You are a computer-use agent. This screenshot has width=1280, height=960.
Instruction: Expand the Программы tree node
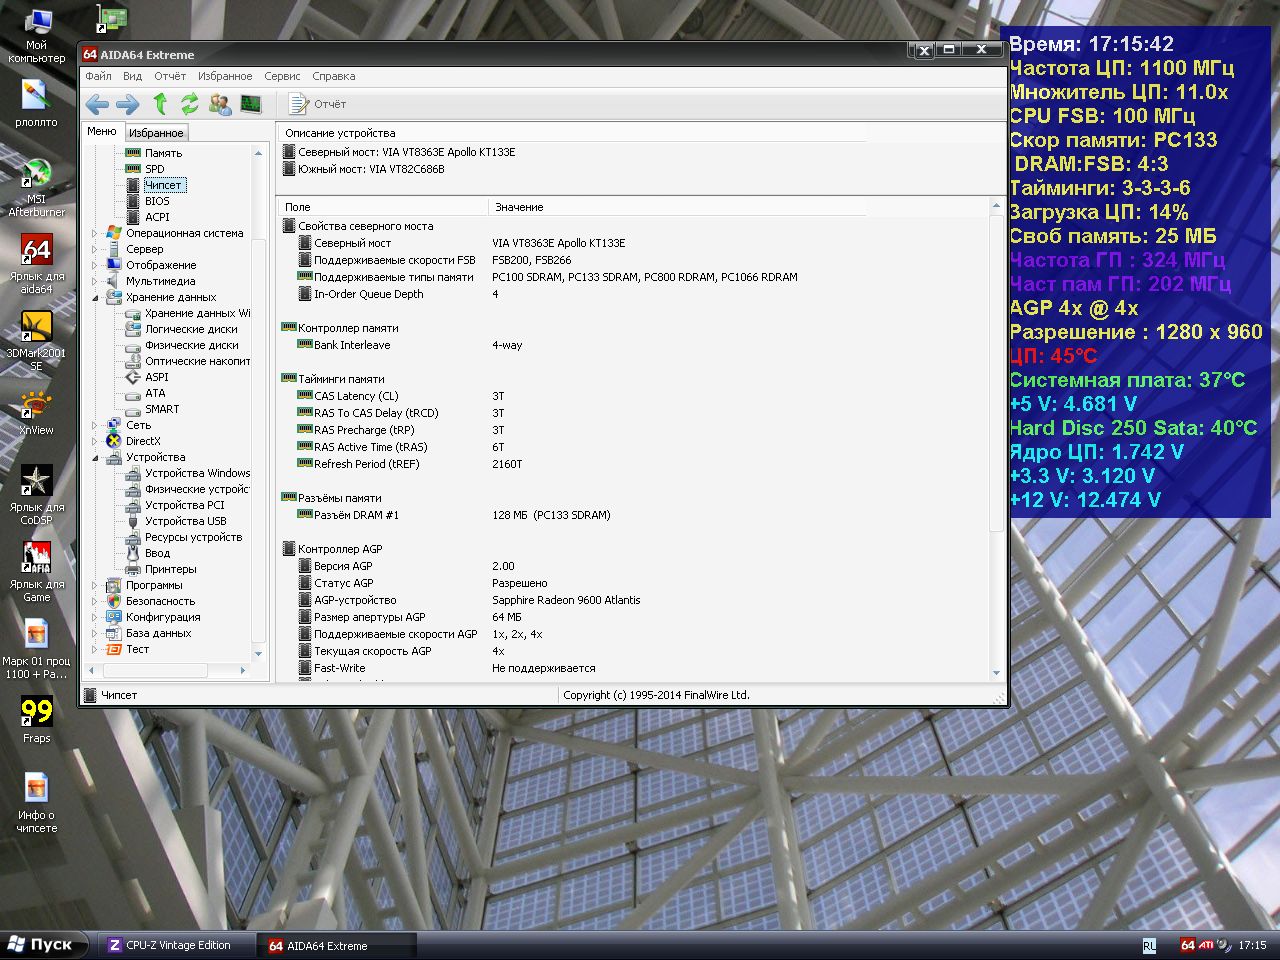point(96,585)
